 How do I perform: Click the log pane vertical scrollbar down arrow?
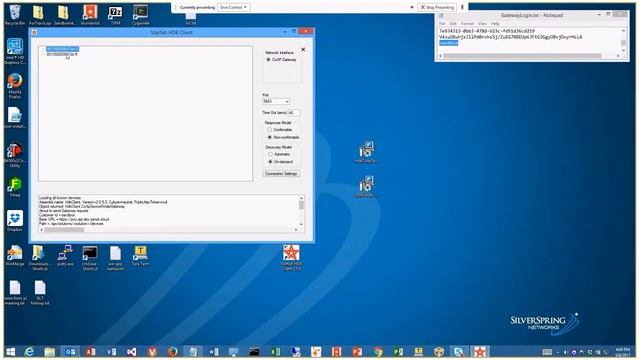point(302,224)
